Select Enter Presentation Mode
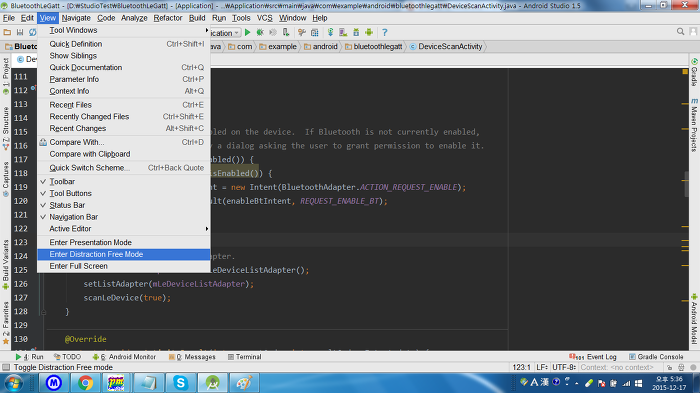Viewport: 700px width, 393px height. pyautogui.click(x=124, y=242)
